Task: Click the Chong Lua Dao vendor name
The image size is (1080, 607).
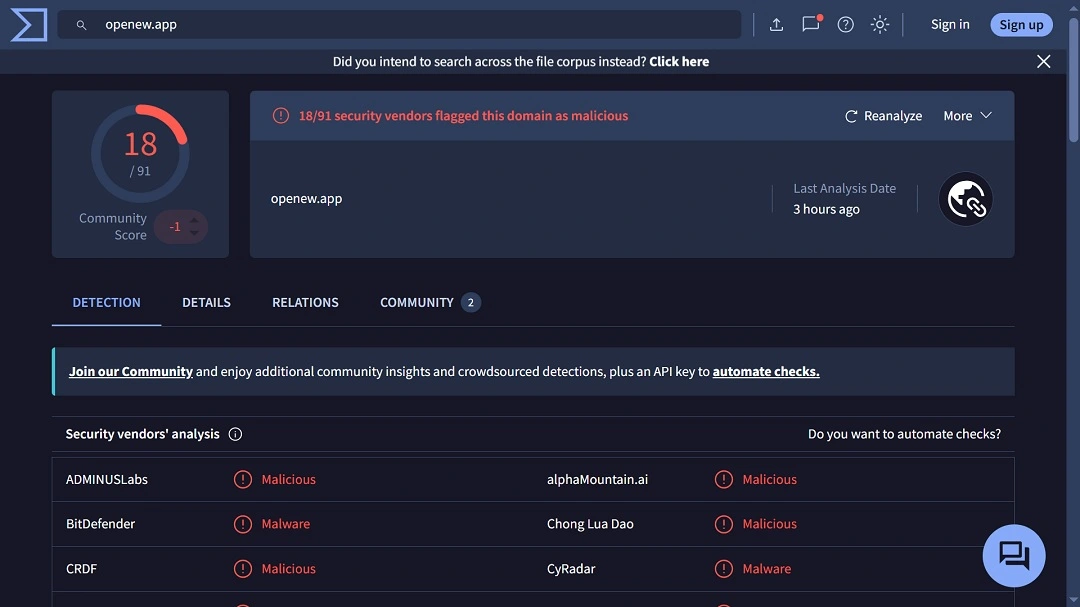Action: point(590,524)
